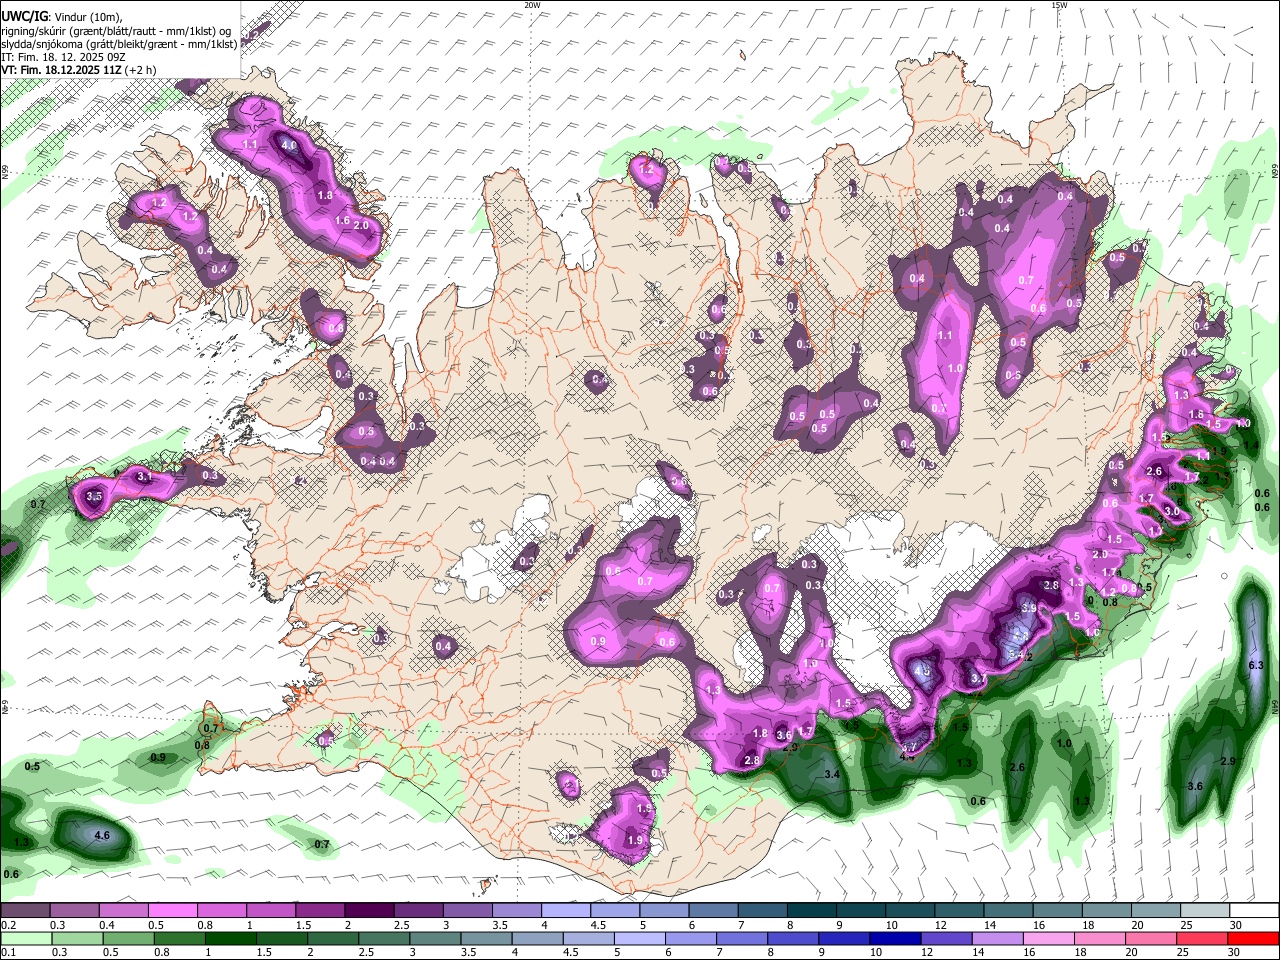
Task: Click the 'IT: Fim. 18. 12. 2025 09Z' line
Action: tap(62, 57)
